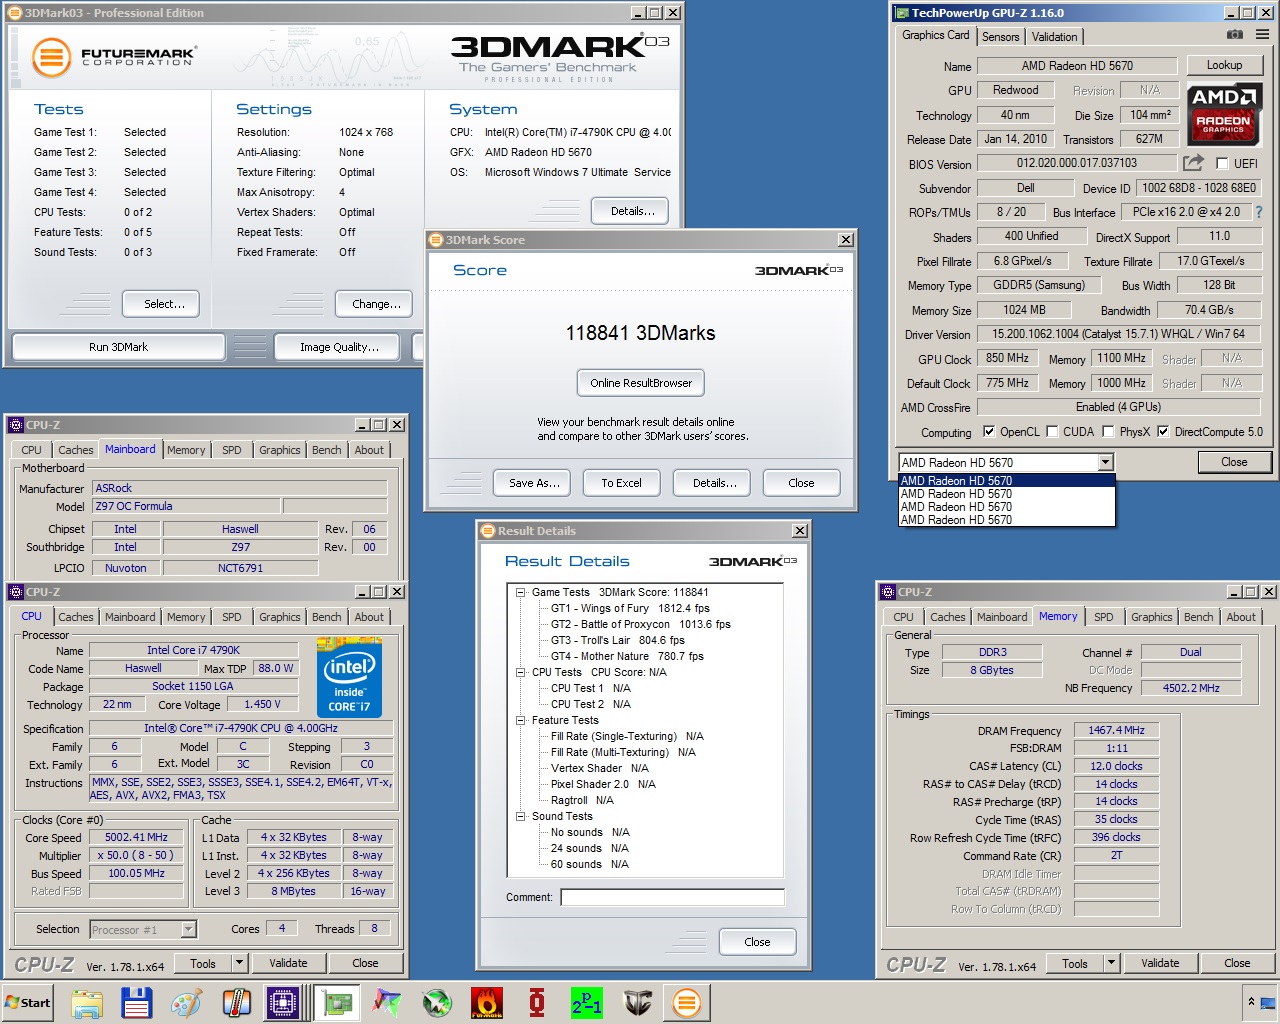
Task: Click Validate in CPU-Z Memory window
Action: pos(1160,963)
